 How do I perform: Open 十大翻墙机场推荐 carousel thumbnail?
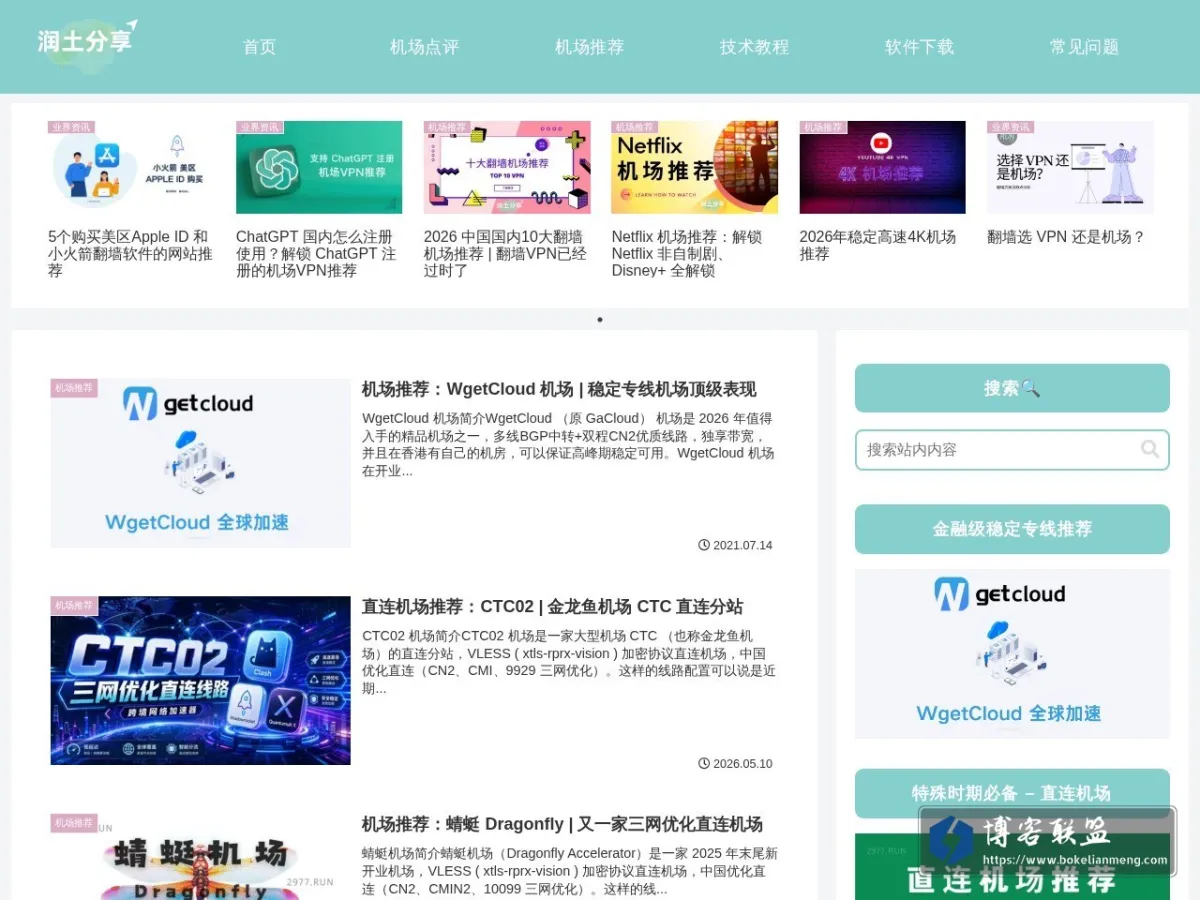click(507, 167)
